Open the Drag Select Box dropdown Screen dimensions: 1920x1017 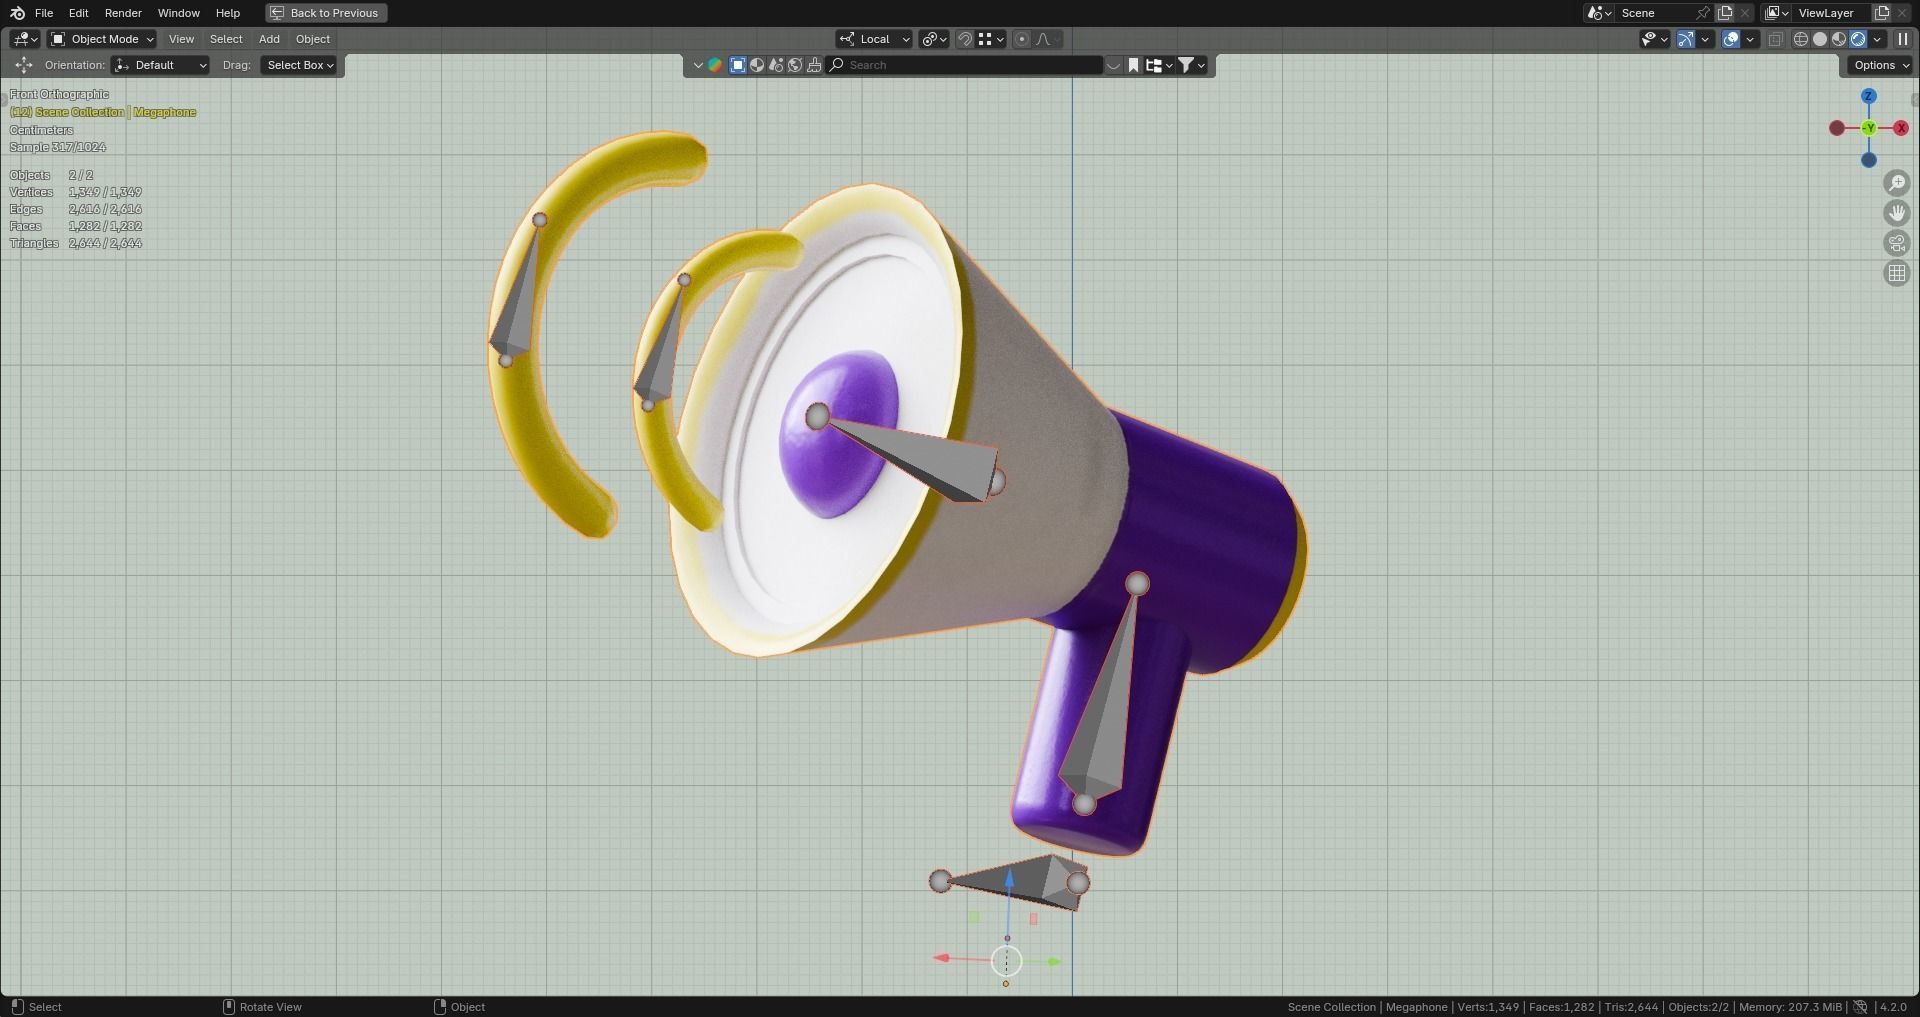click(299, 65)
